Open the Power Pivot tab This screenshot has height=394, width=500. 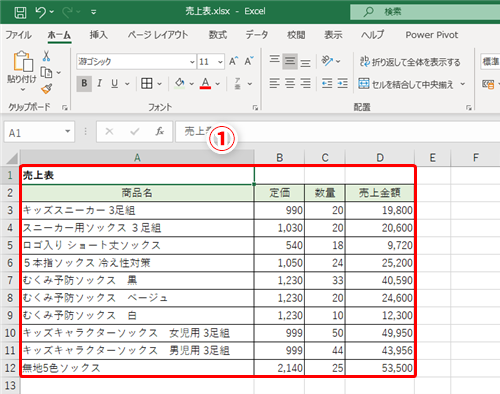432,35
